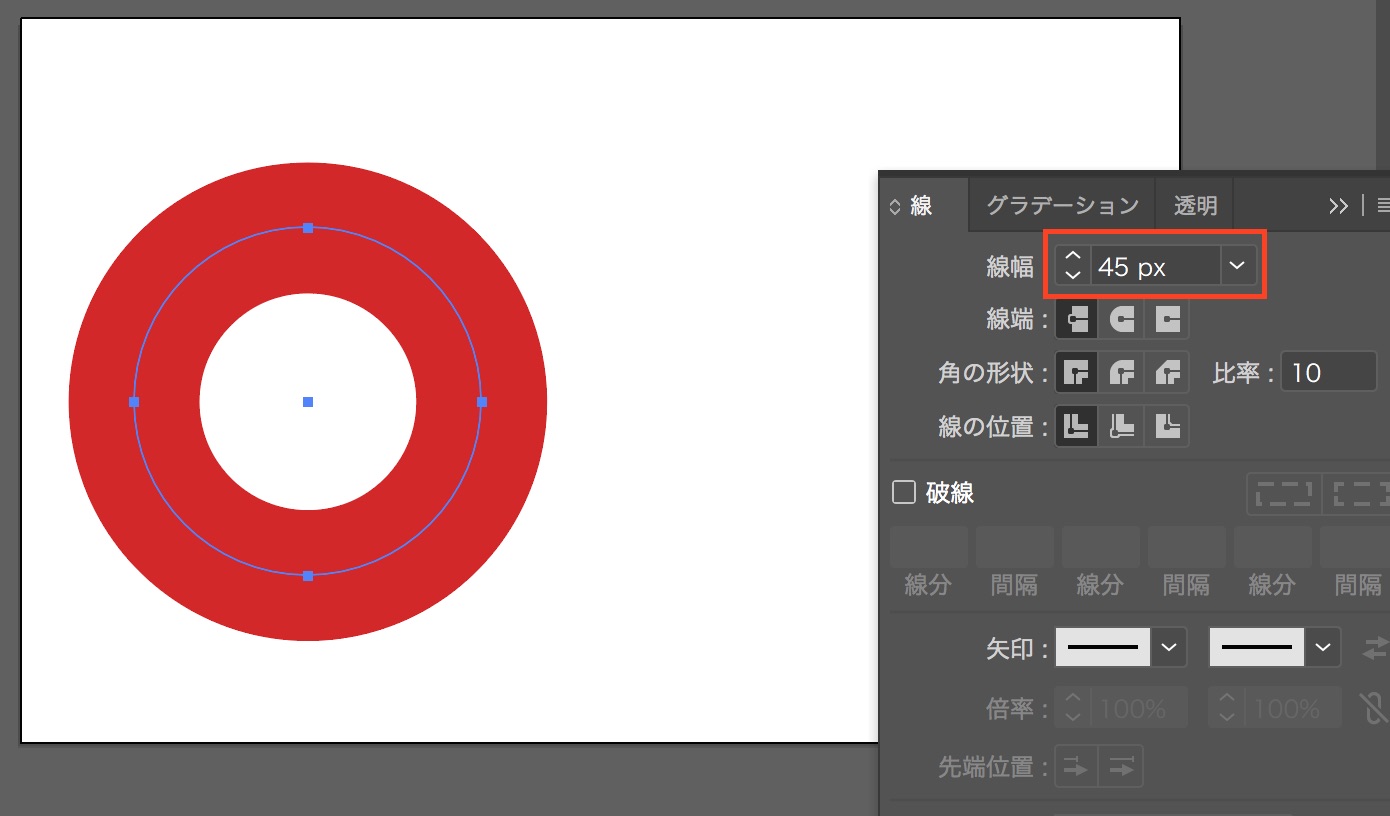This screenshot has width=1390, height=816.
Task: Enable the 破線 checkbox
Action: [904, 492]
